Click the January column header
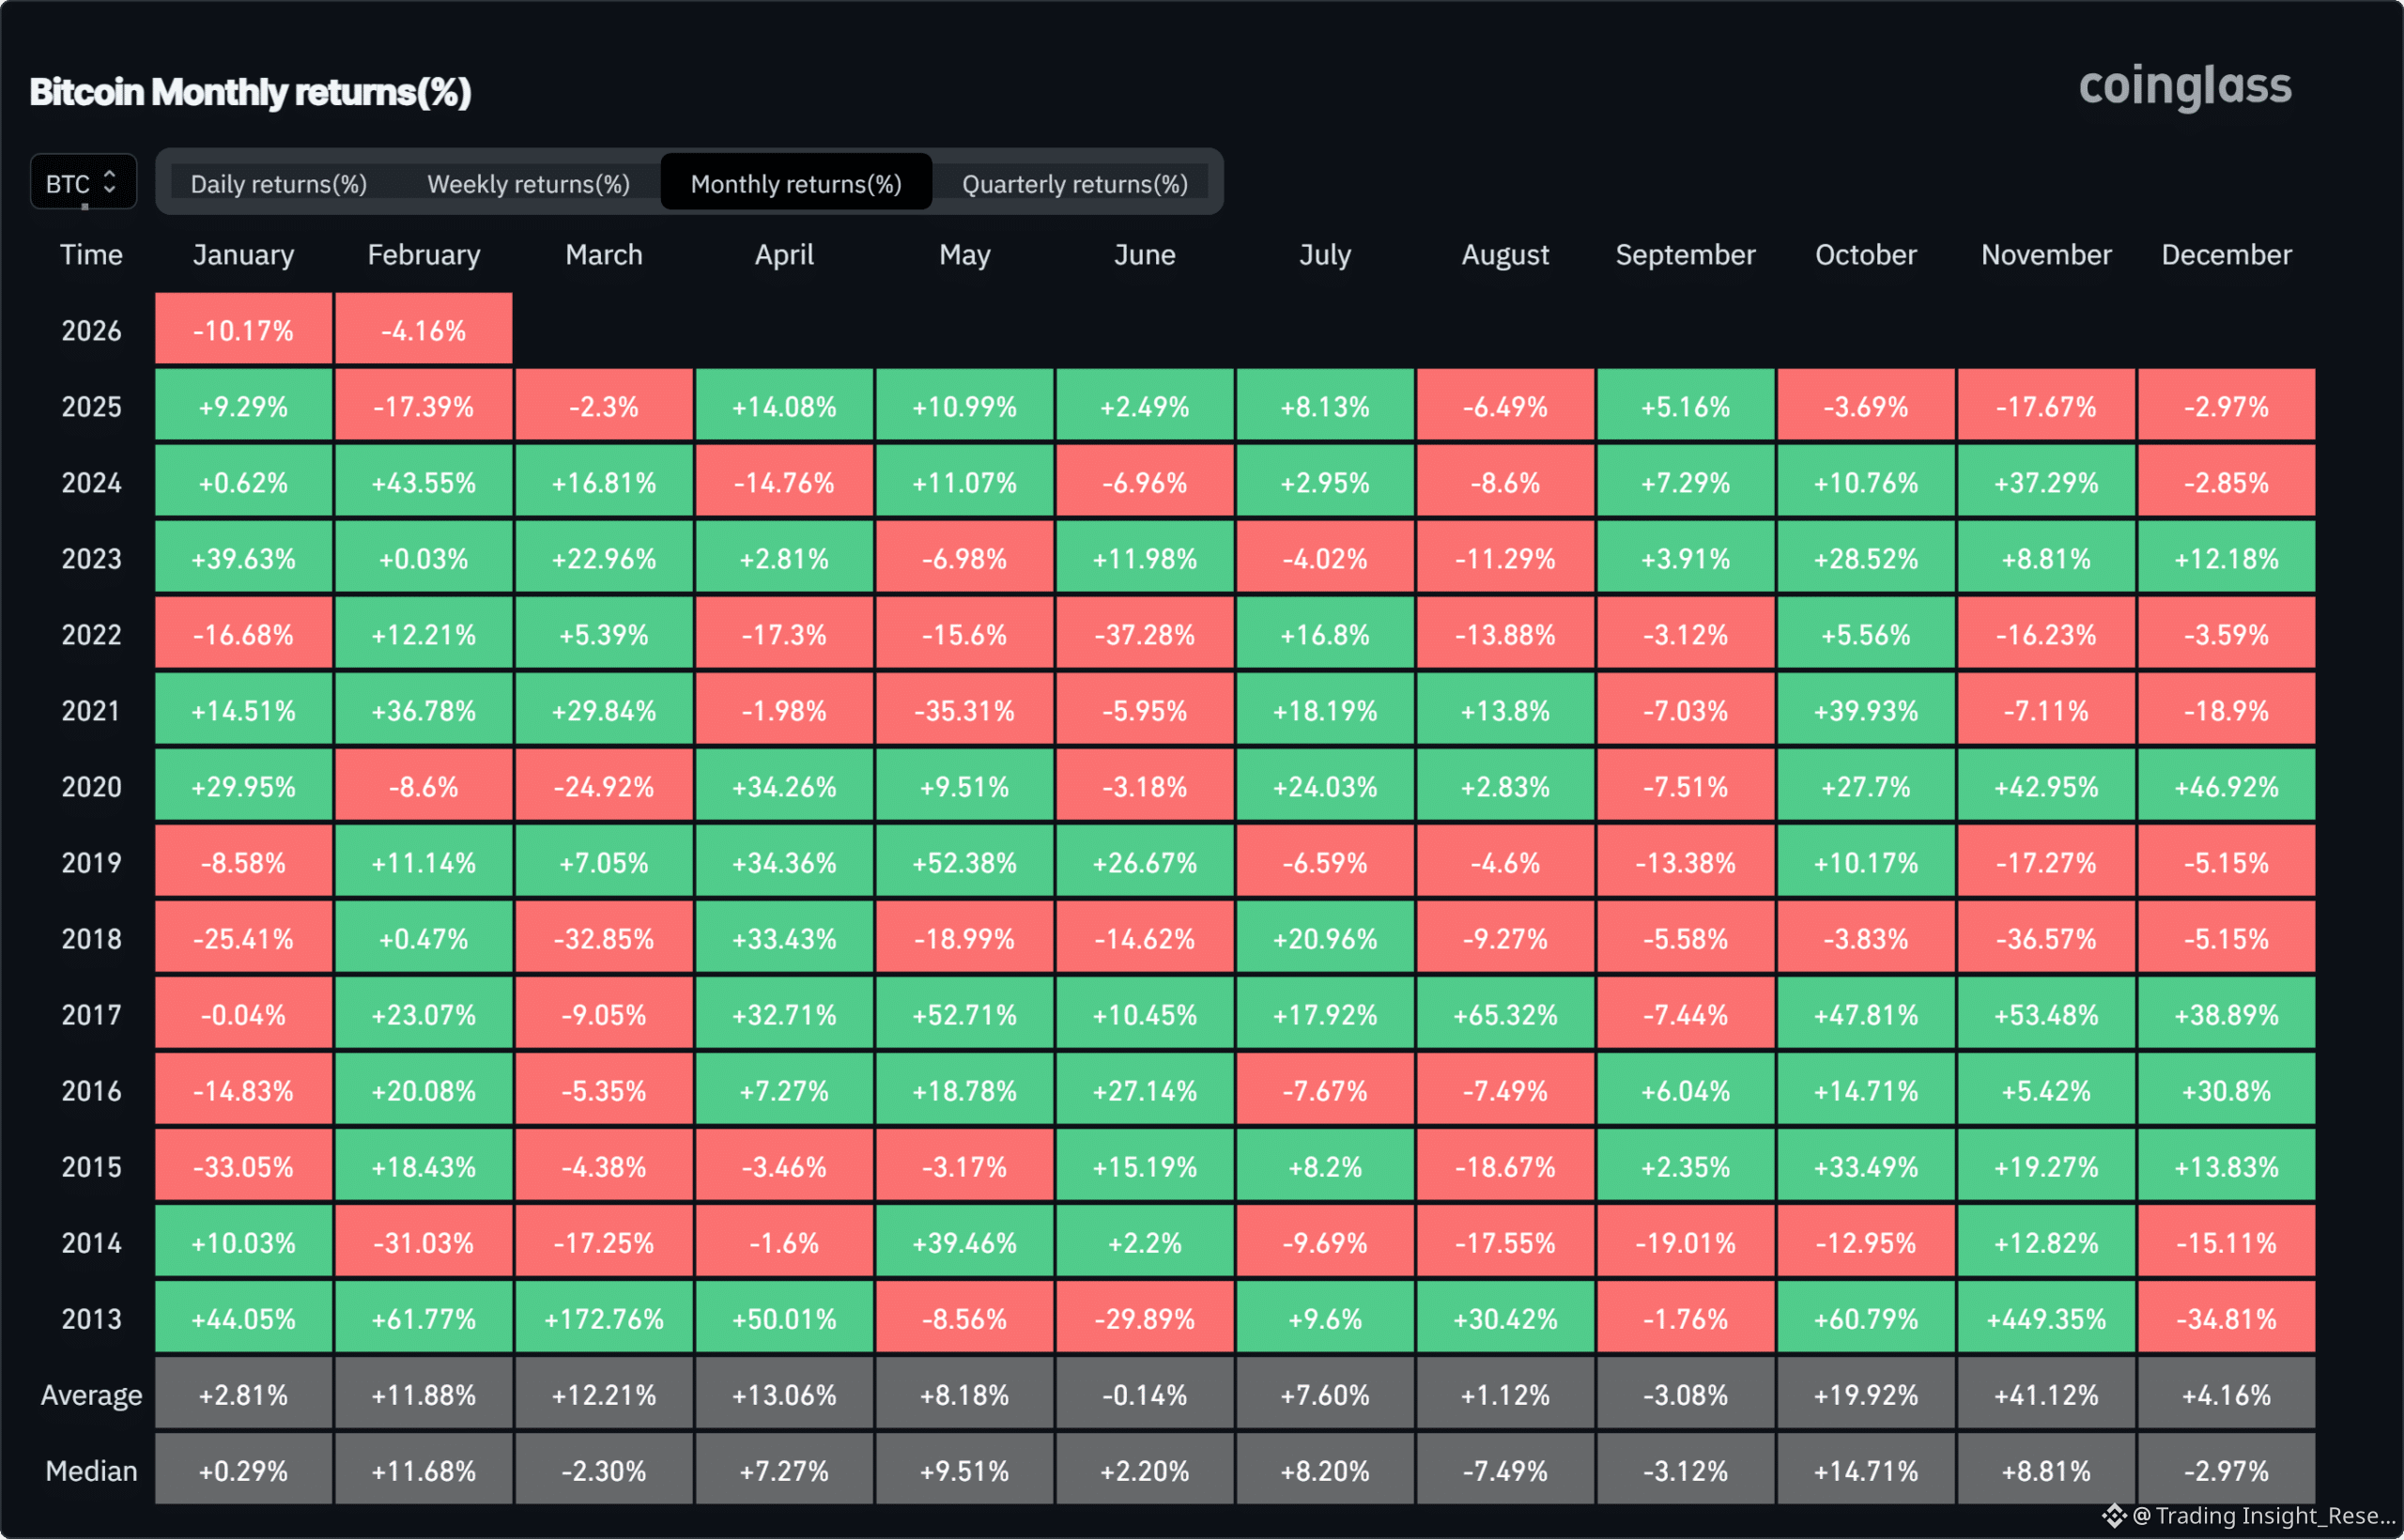 243,255
